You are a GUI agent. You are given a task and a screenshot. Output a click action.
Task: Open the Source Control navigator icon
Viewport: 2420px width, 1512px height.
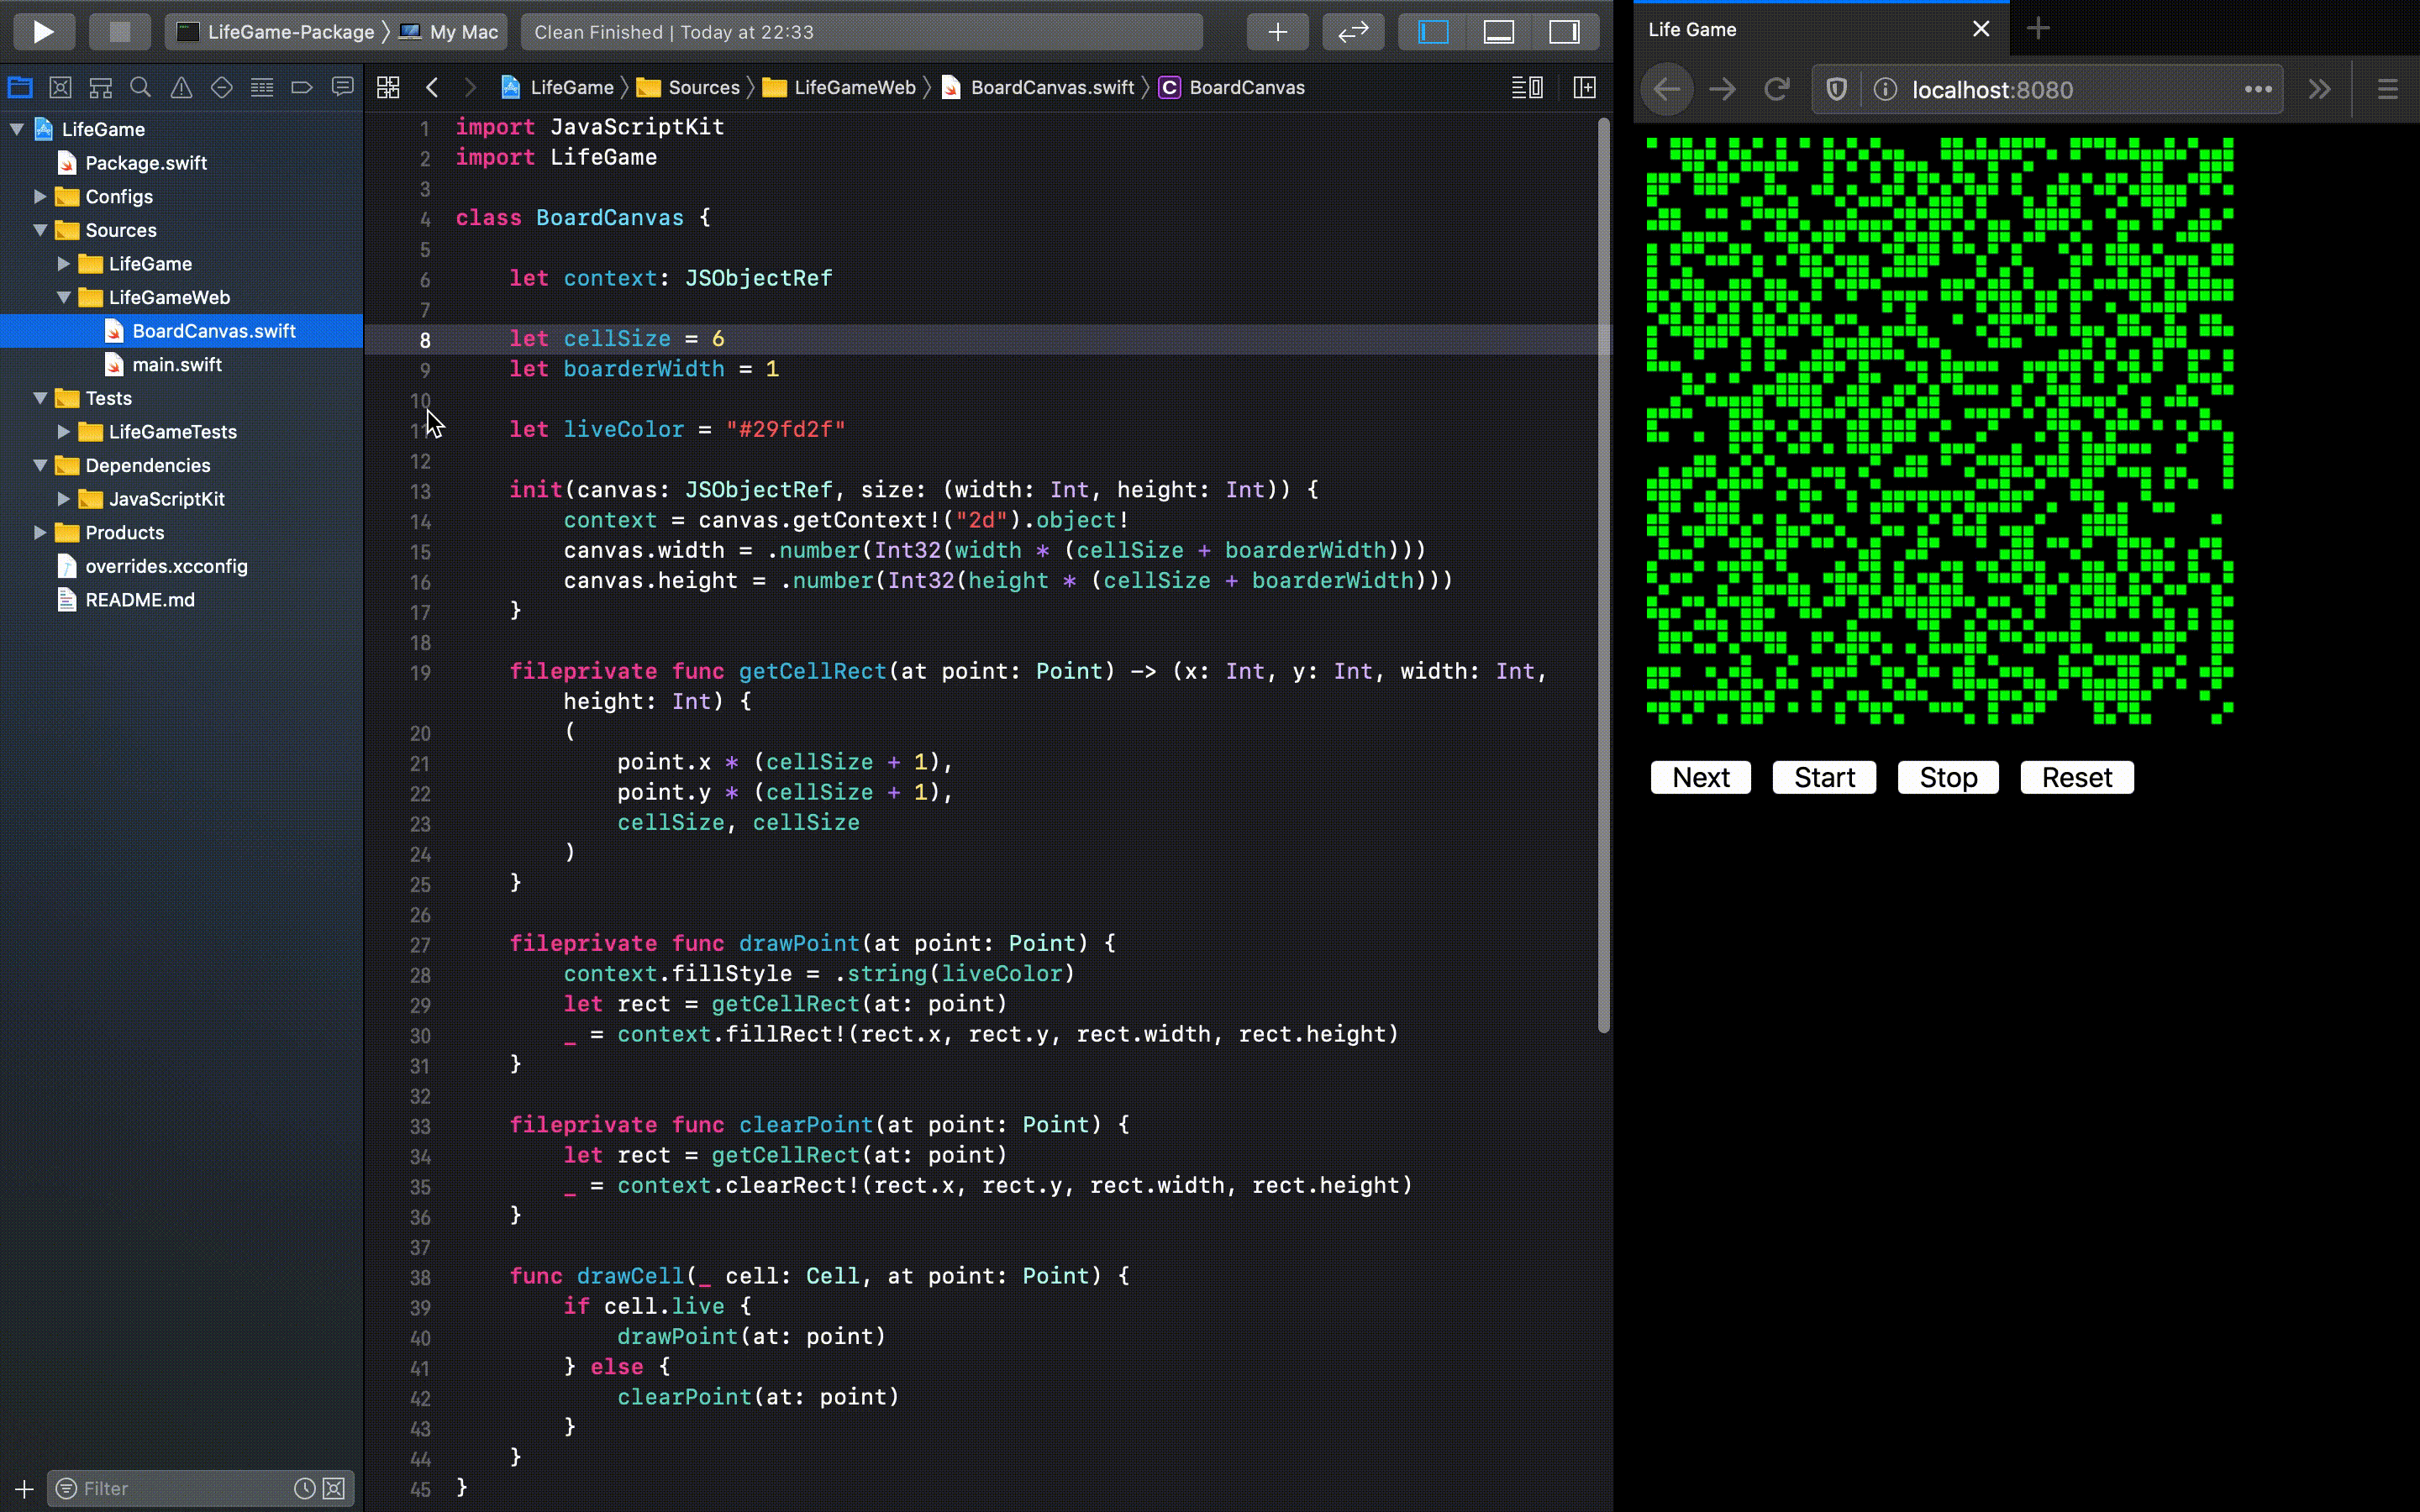coord(60,88)
